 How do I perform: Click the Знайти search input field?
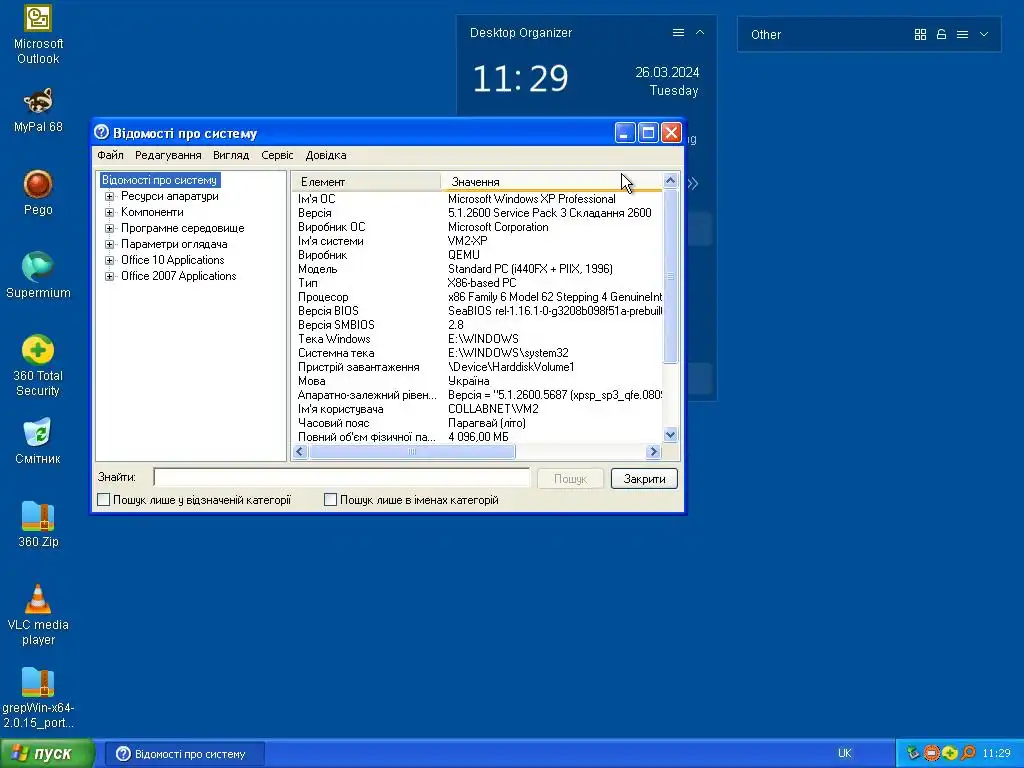(x=342, y=477)
